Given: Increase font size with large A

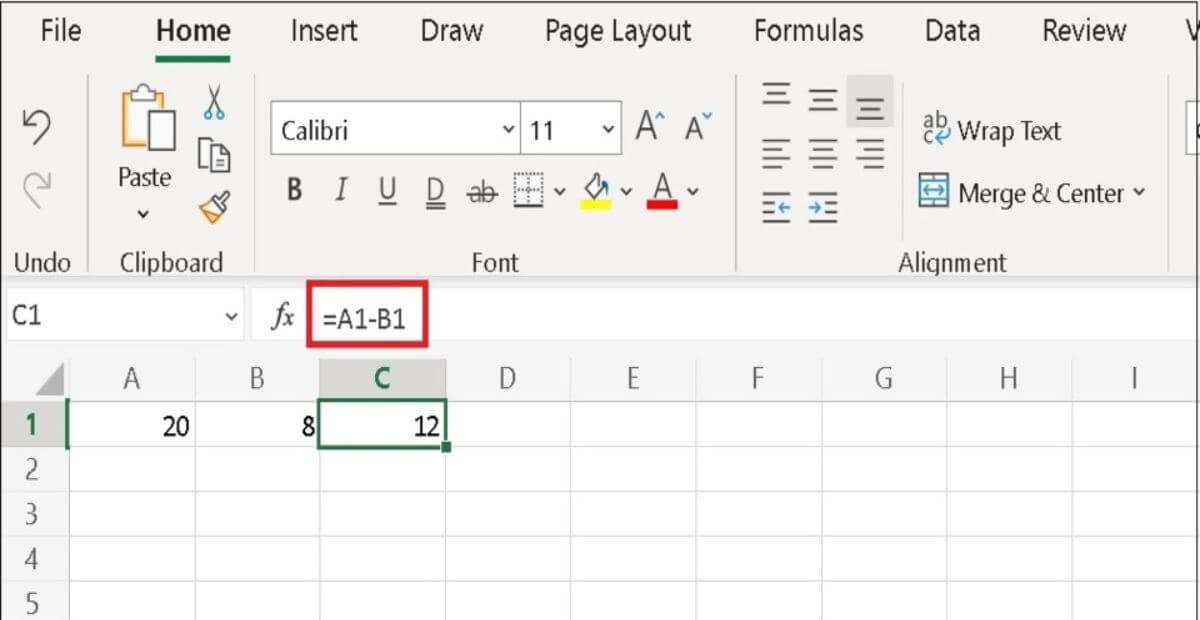Looking at the screenshot, I should [x=651, y=128].
